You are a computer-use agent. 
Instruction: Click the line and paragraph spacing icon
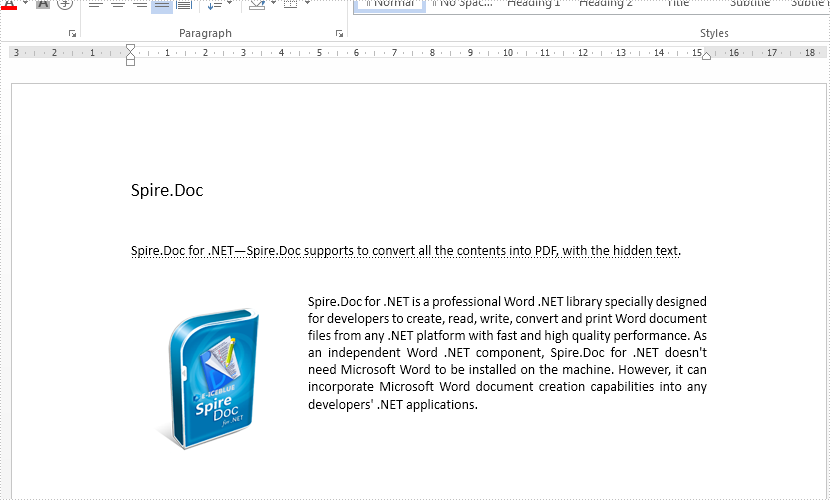point(214,5)
